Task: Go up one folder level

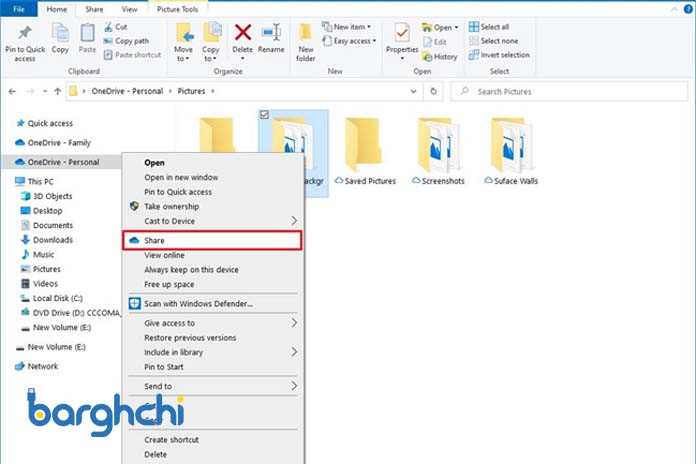Action: click(58, 91)
